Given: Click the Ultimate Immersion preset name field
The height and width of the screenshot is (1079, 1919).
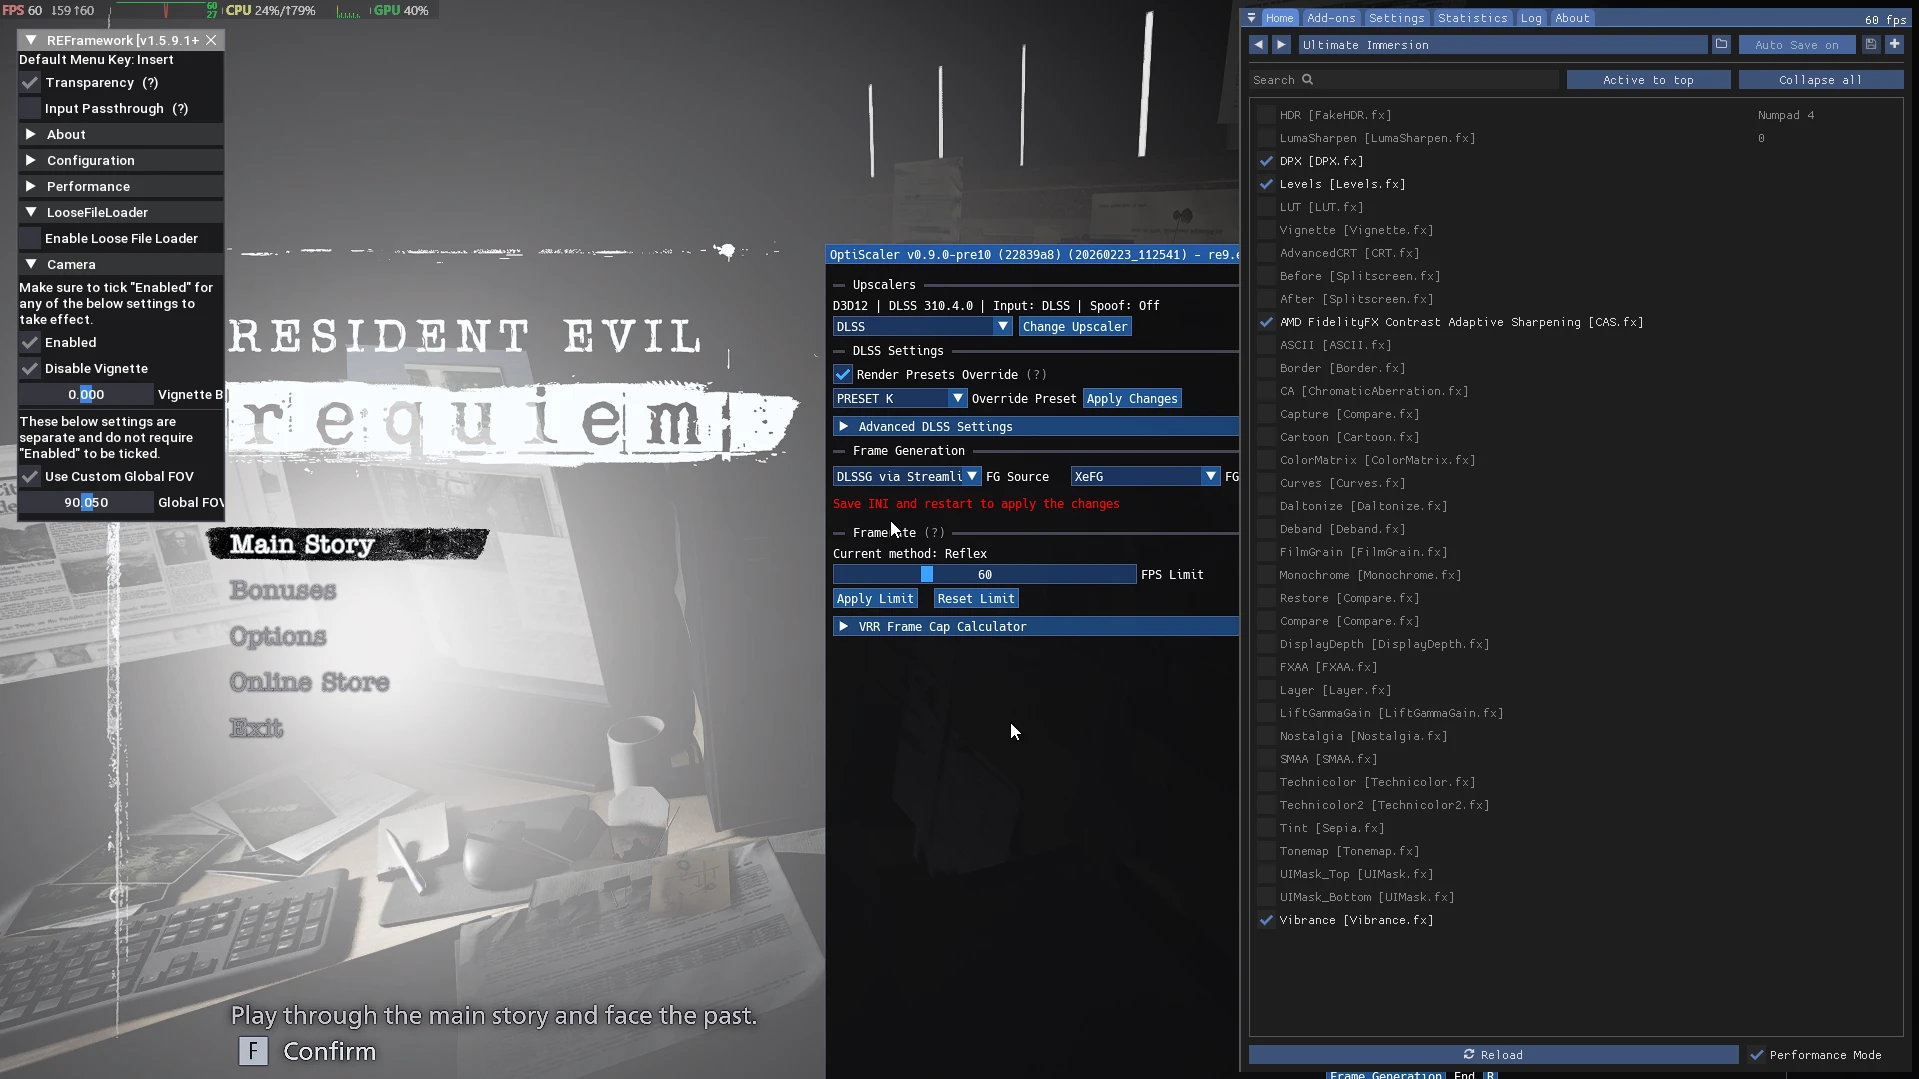Looking at the screenshot, I should click(x=1503, y=45).
